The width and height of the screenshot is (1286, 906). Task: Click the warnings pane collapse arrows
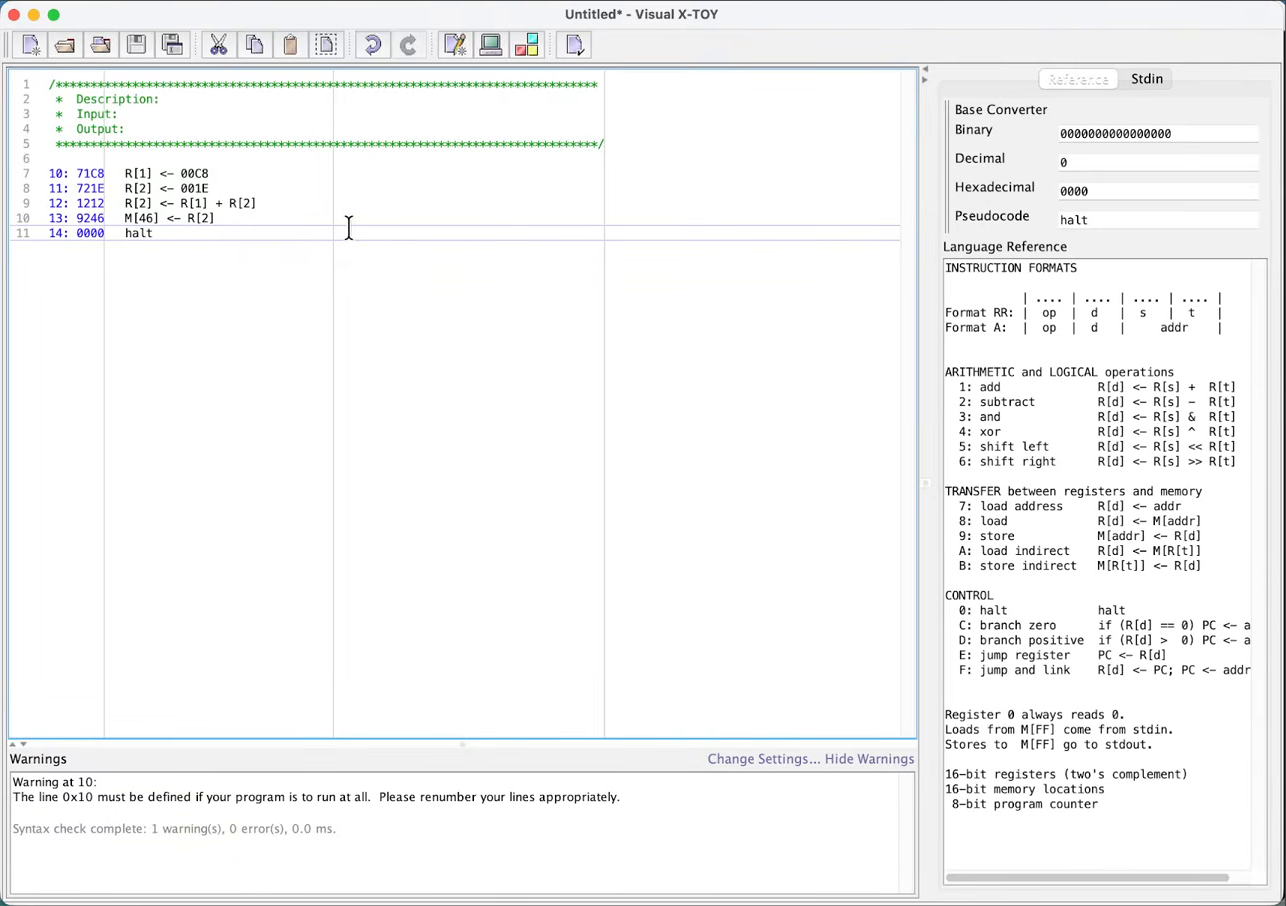18,744
